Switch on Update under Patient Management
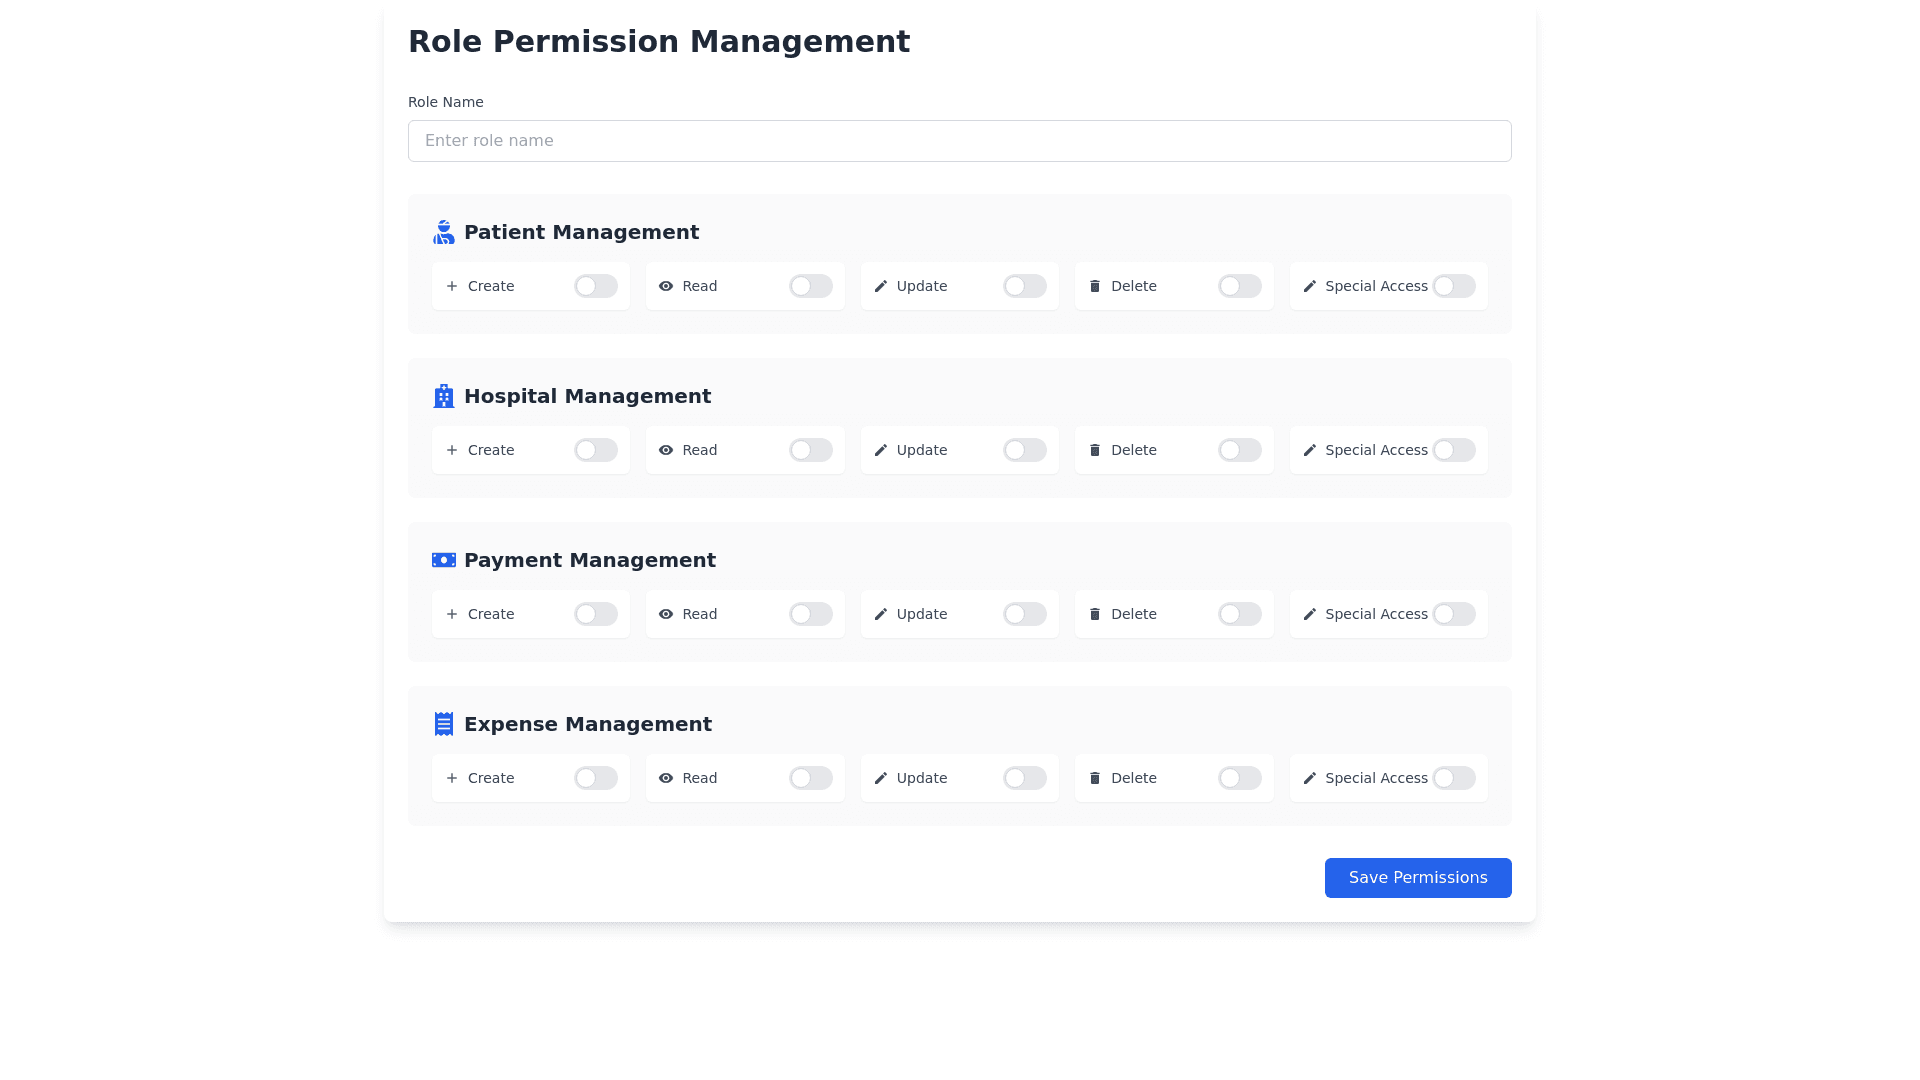The height and width of the screenshot is (1080, 1920). [x=1025, y=286]
